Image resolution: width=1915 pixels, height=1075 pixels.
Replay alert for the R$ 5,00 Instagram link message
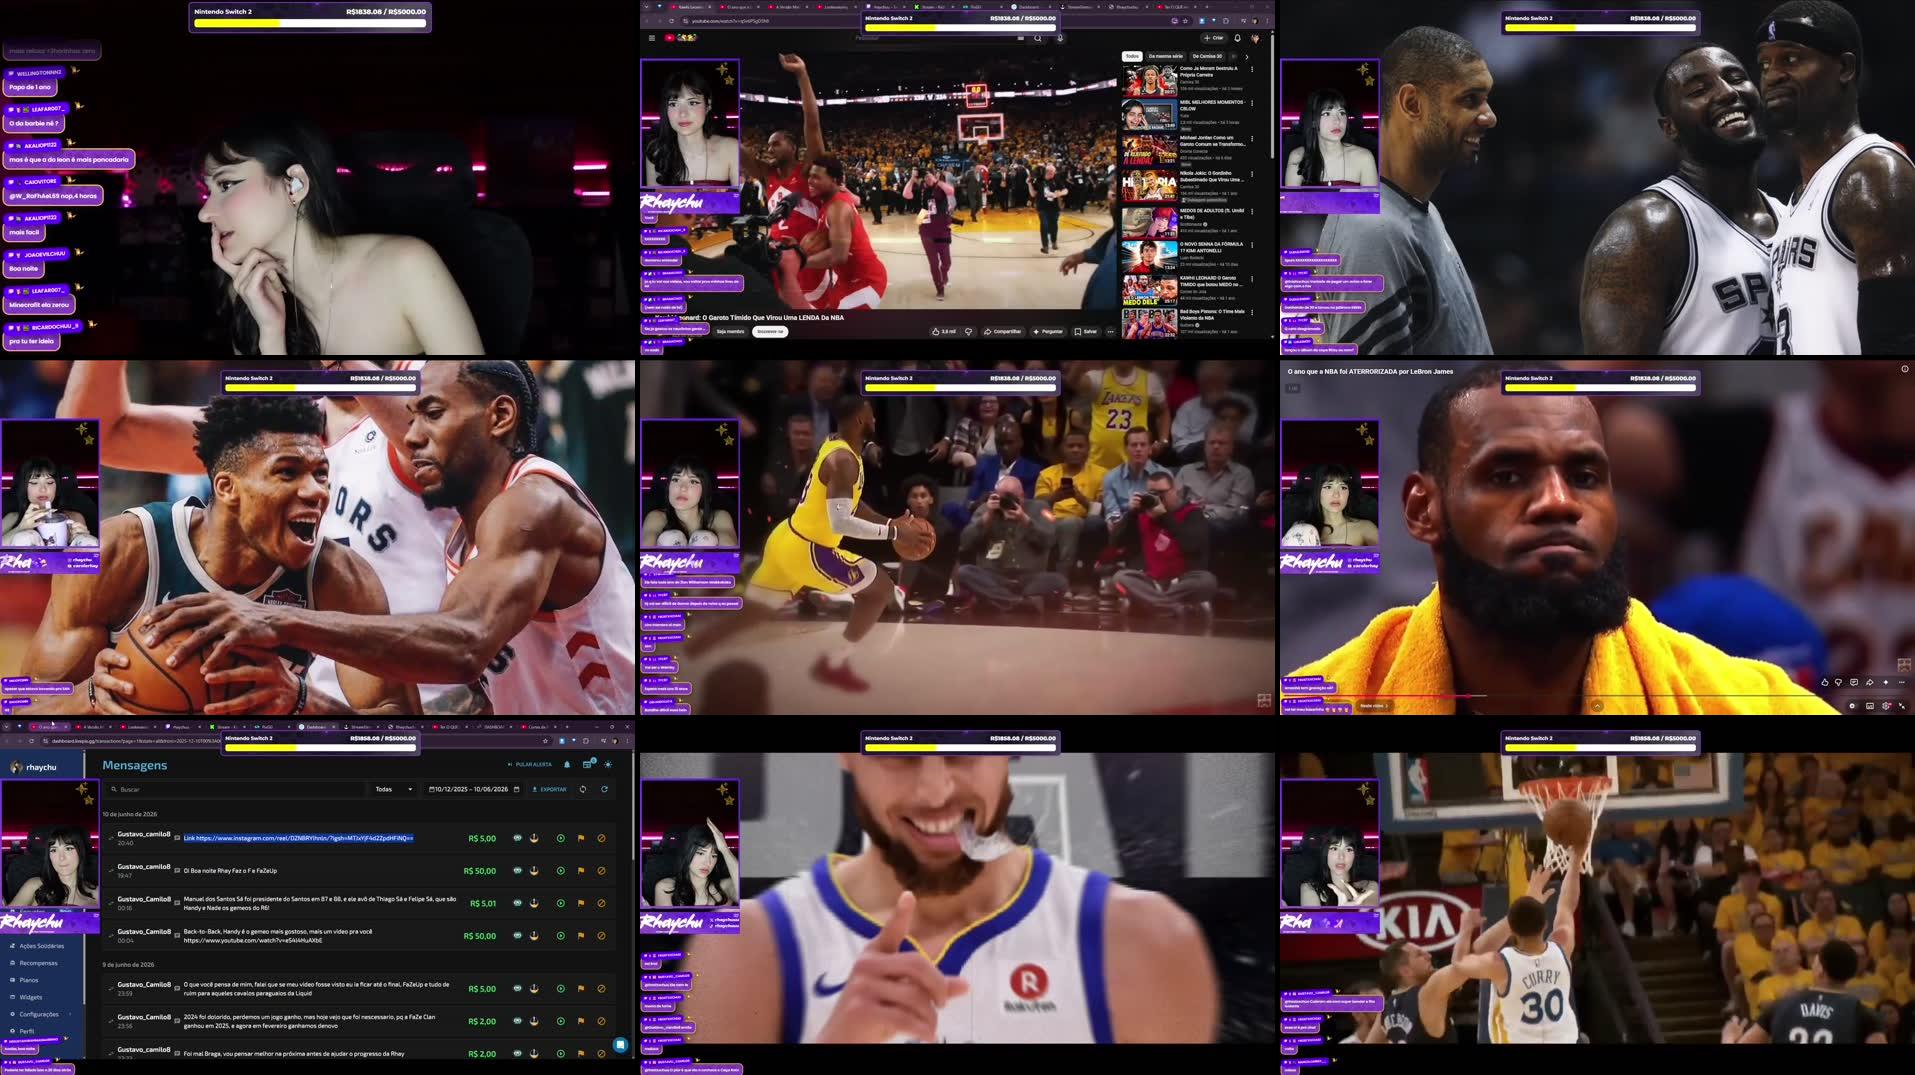(560, 838)
